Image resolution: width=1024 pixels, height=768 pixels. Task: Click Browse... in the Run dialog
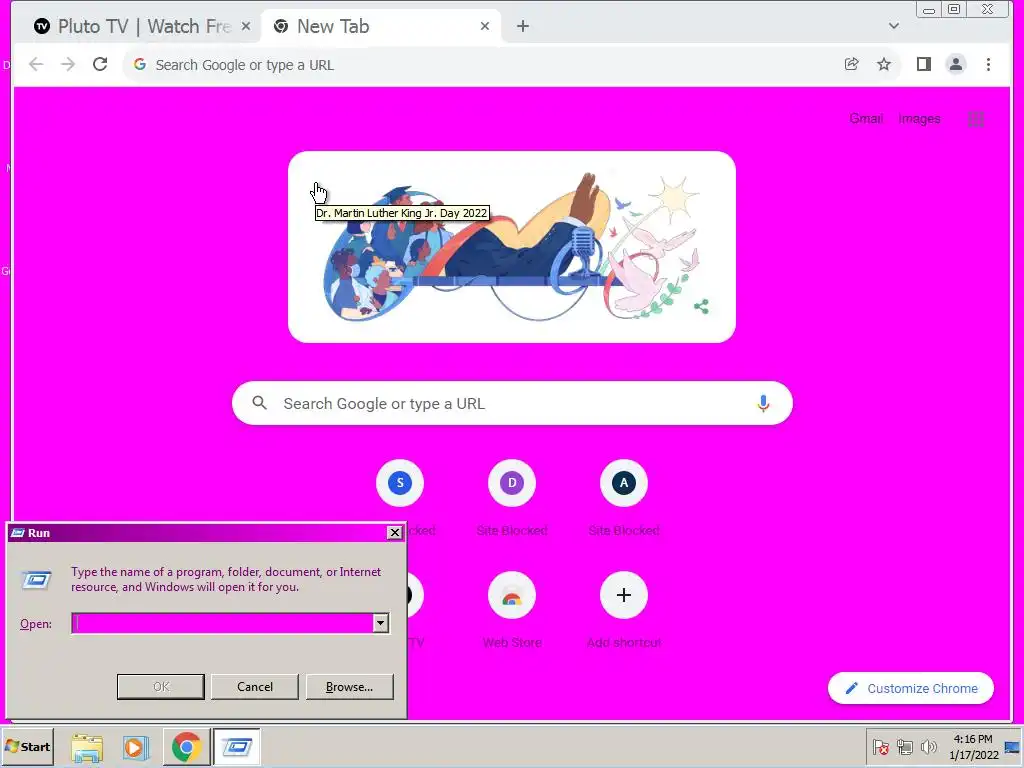point(349,686)
